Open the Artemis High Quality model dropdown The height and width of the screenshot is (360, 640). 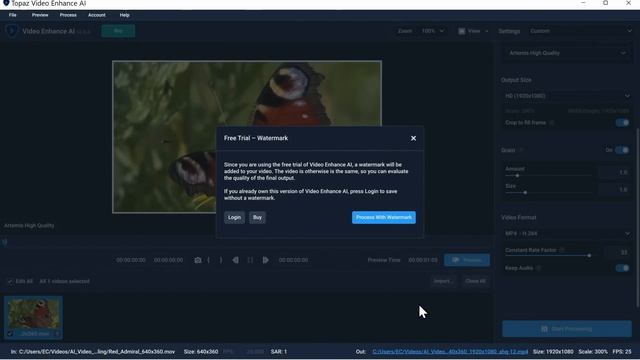coord(567,53)
